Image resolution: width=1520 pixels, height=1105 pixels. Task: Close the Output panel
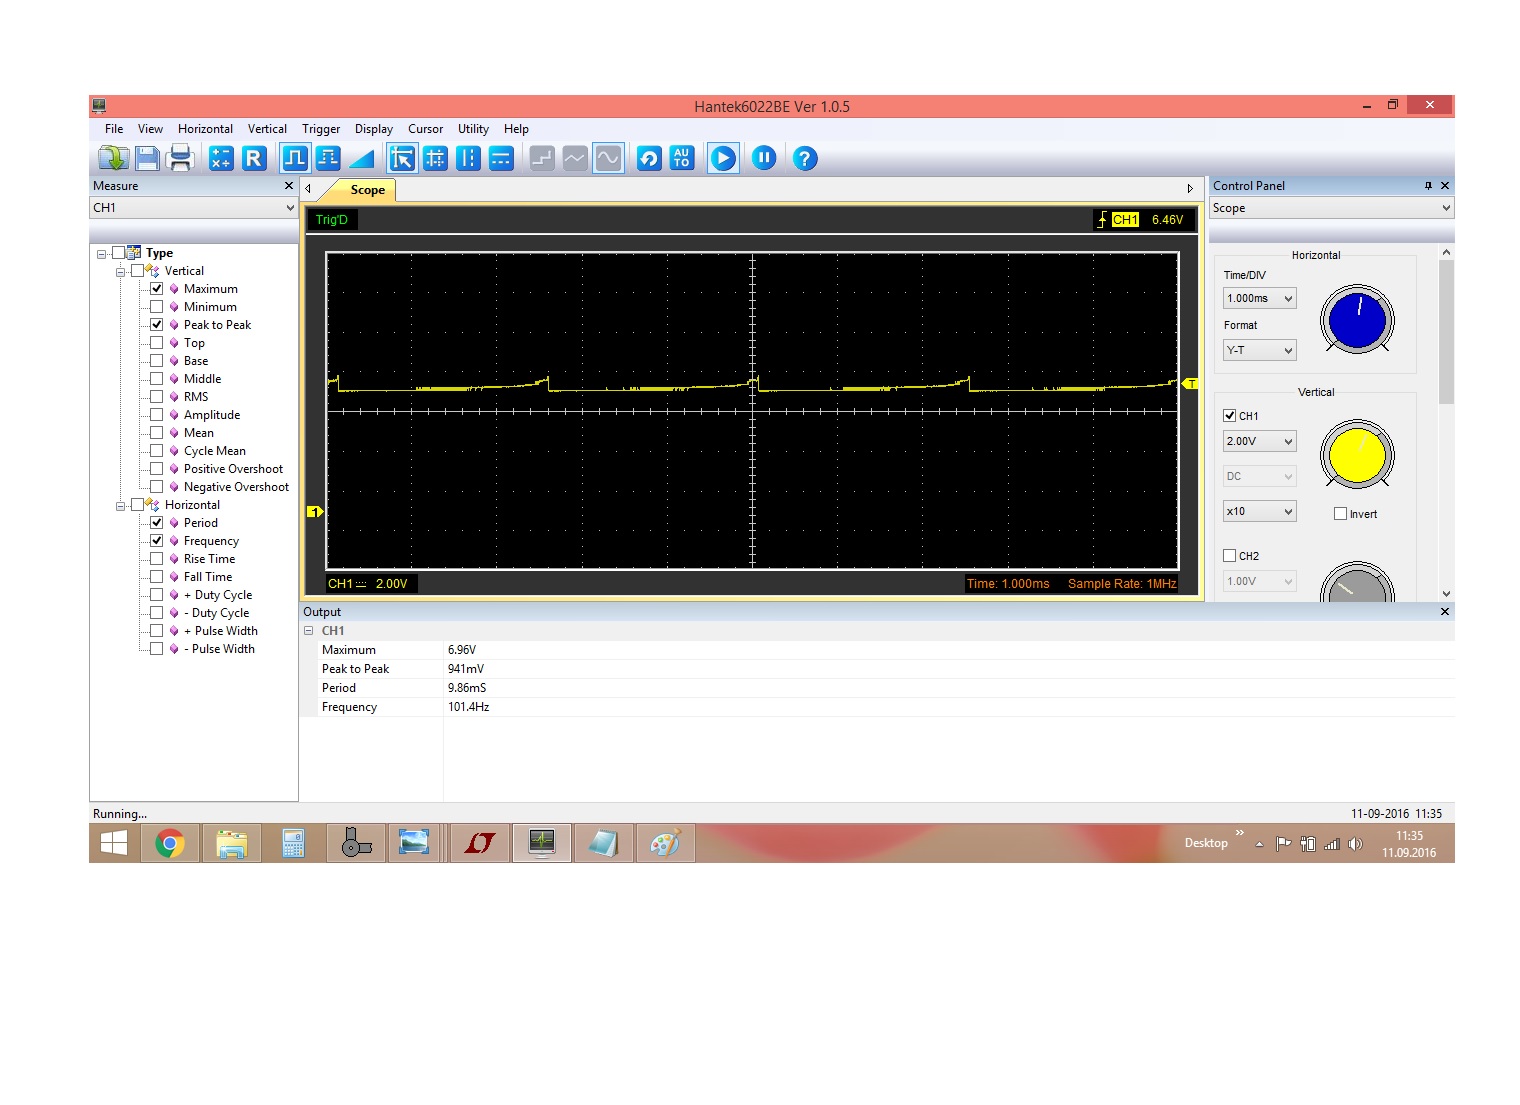(1444, 612)
